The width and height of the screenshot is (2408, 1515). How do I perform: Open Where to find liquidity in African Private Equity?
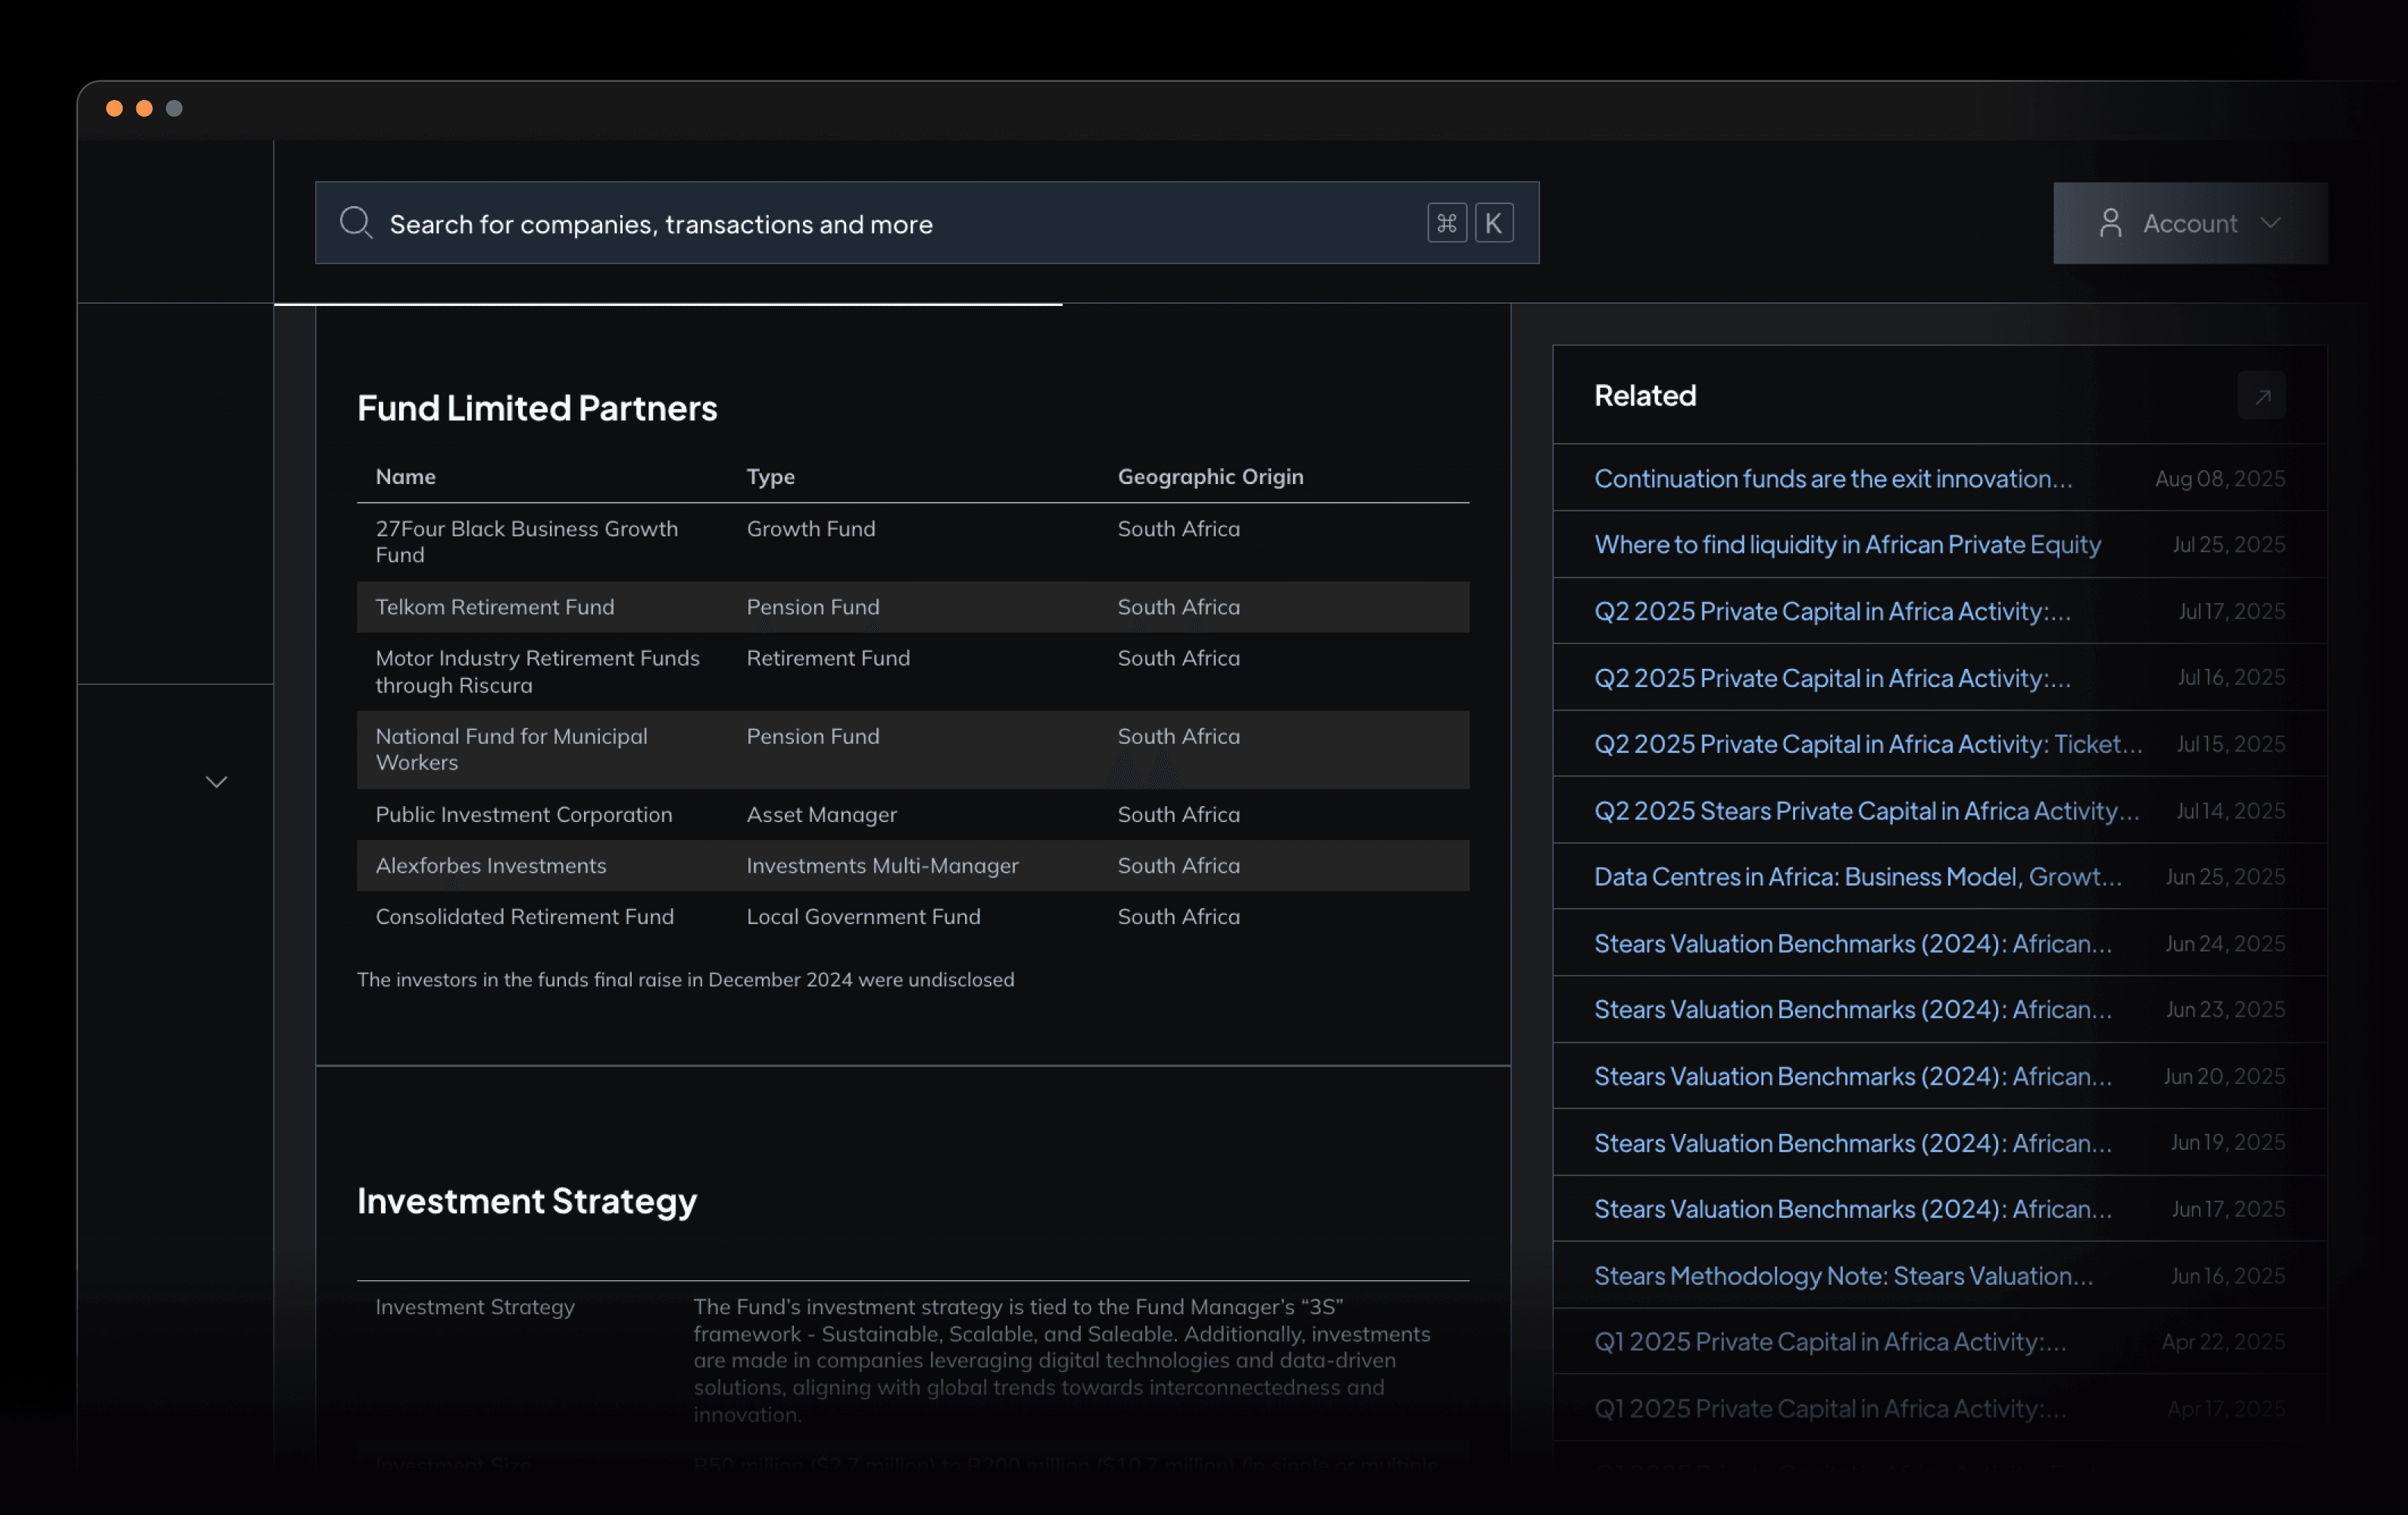1847,544
